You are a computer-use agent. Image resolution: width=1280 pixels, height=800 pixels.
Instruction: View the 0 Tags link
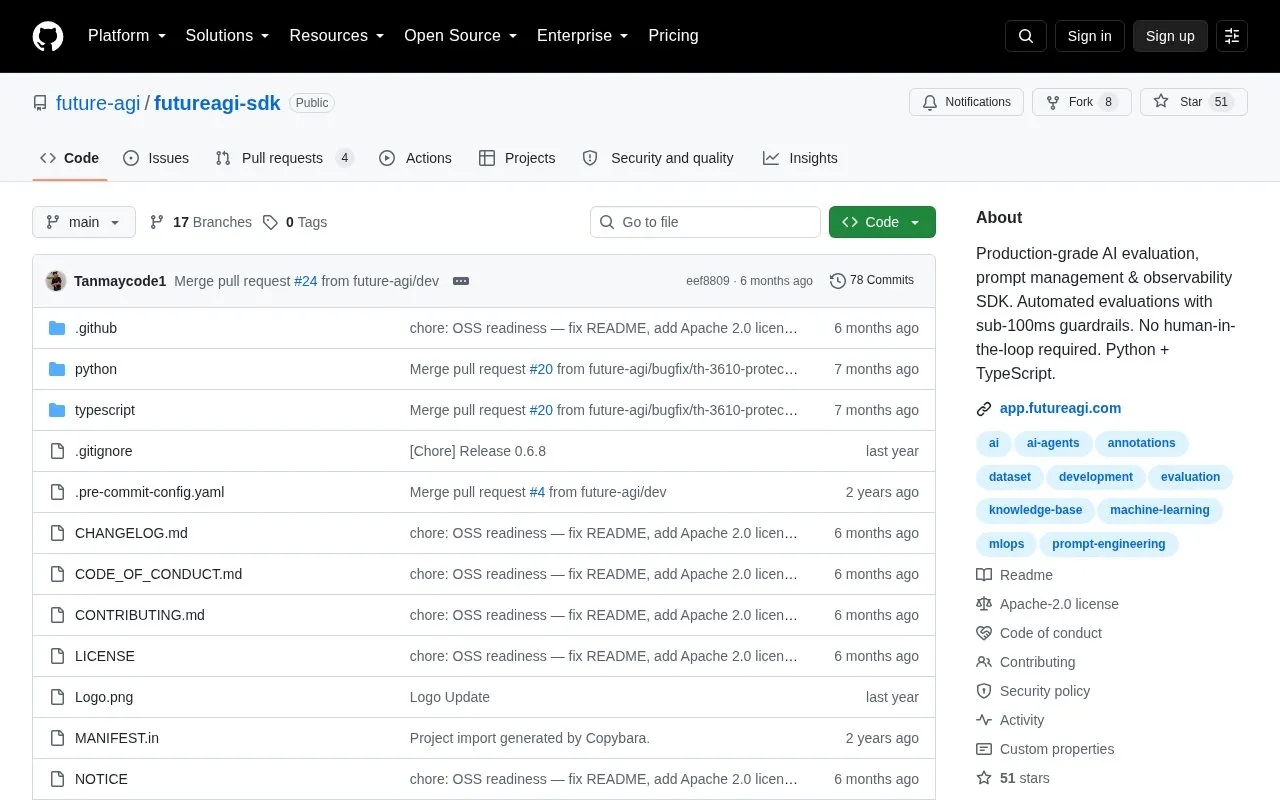[x=295, y=222]
